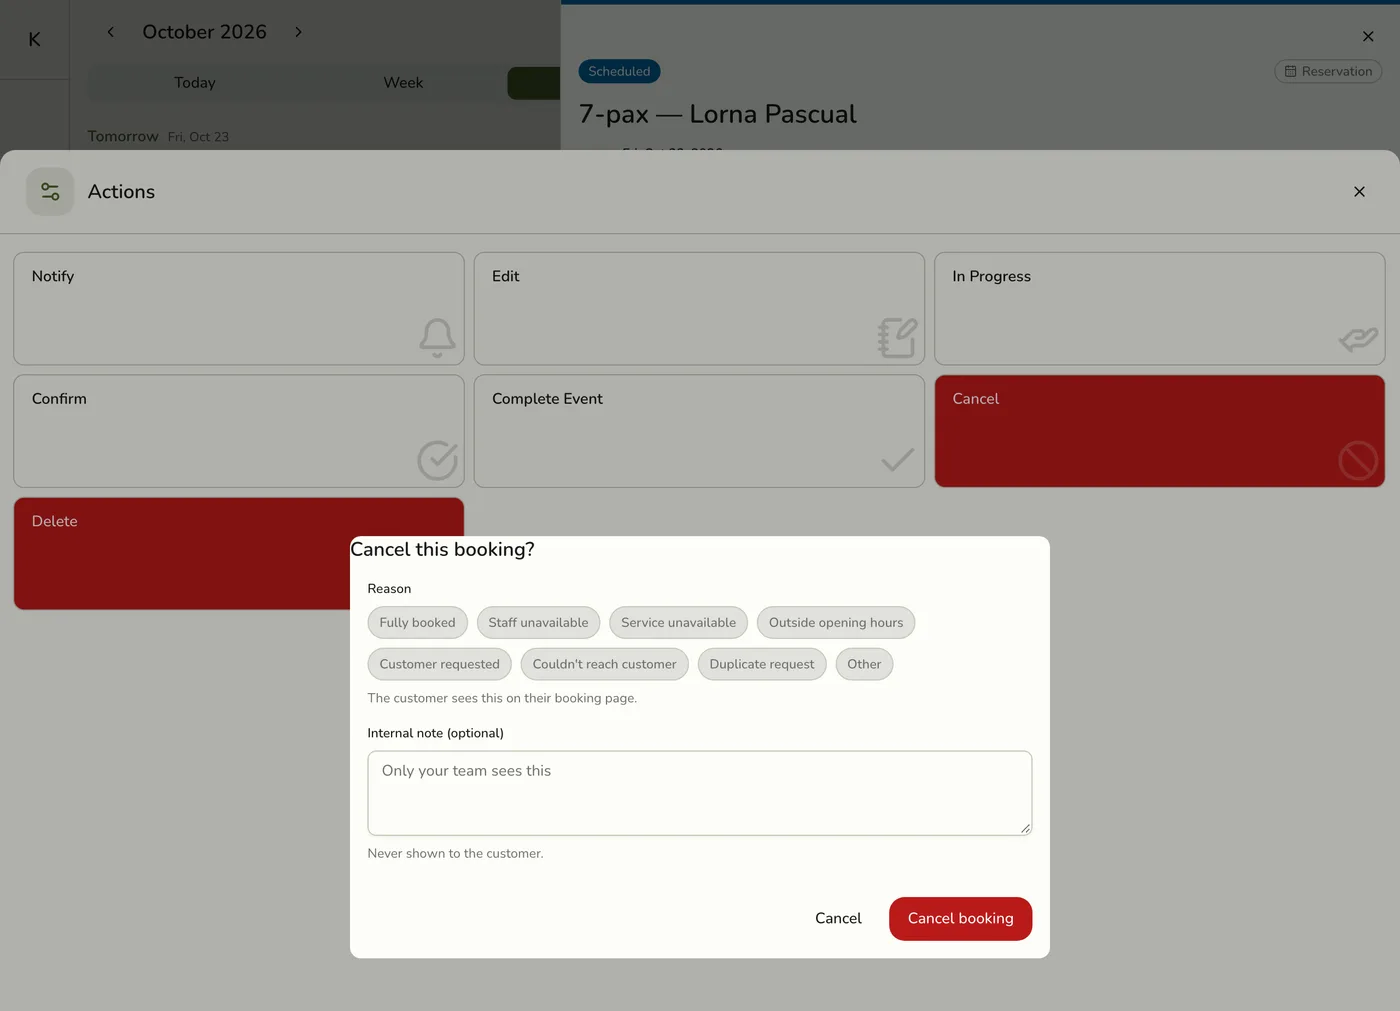Select the Fully booked reason

417,623
